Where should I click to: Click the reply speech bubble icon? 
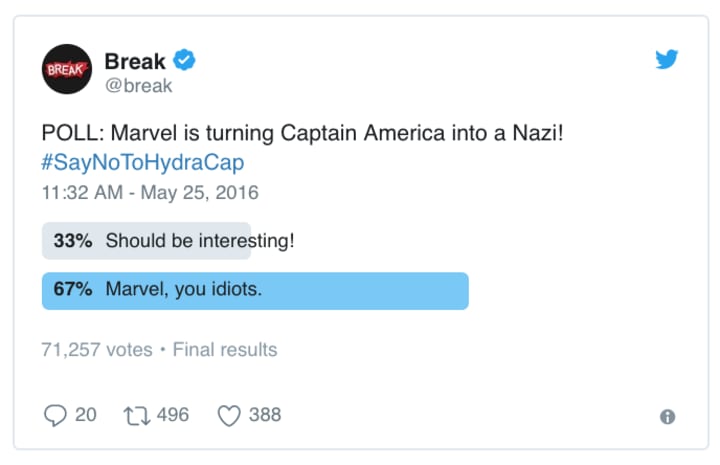(x=55, y=414)
